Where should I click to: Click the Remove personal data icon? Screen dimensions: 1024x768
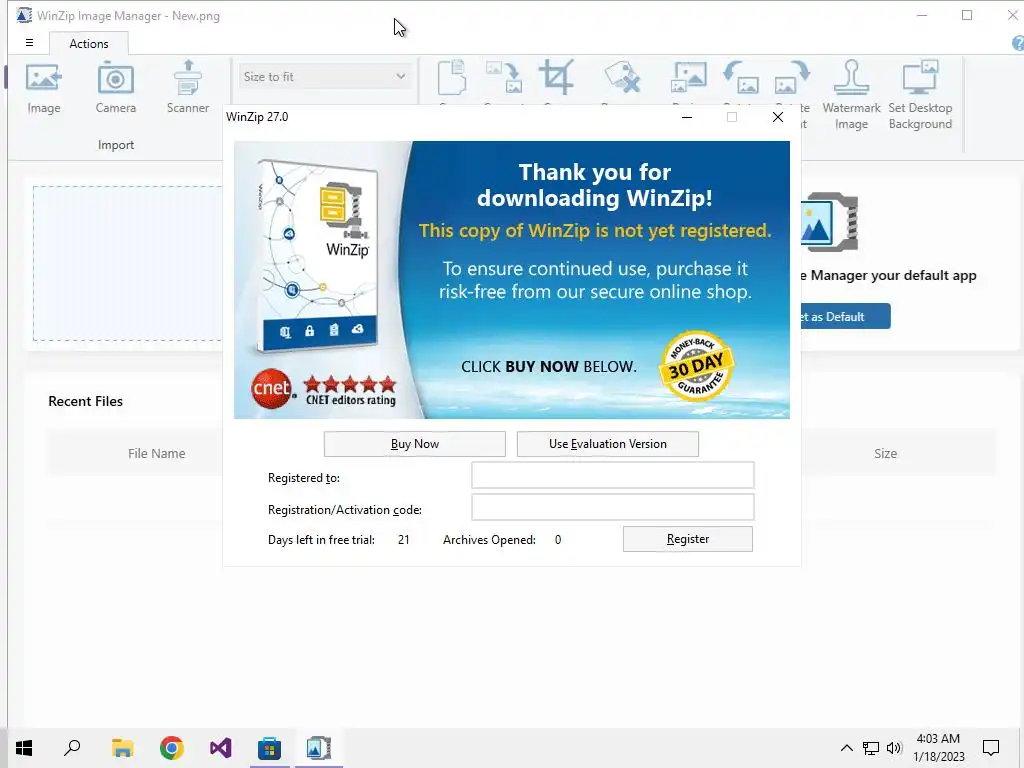pyautogui.click(x=622, y=78)
